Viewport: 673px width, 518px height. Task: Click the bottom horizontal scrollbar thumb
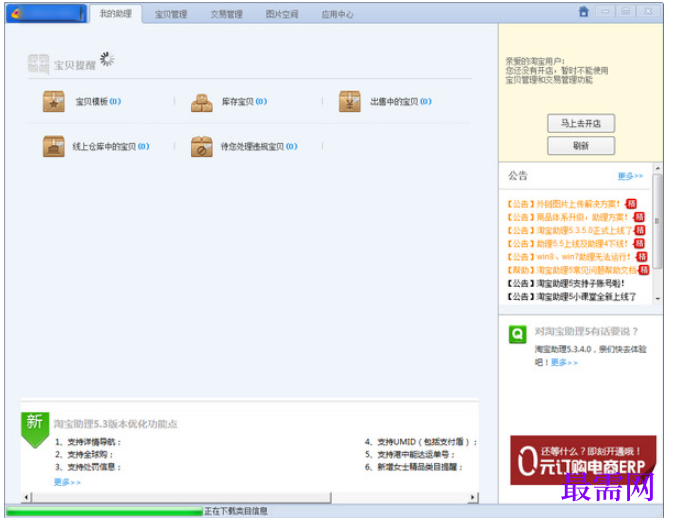[x=182, y=497]
